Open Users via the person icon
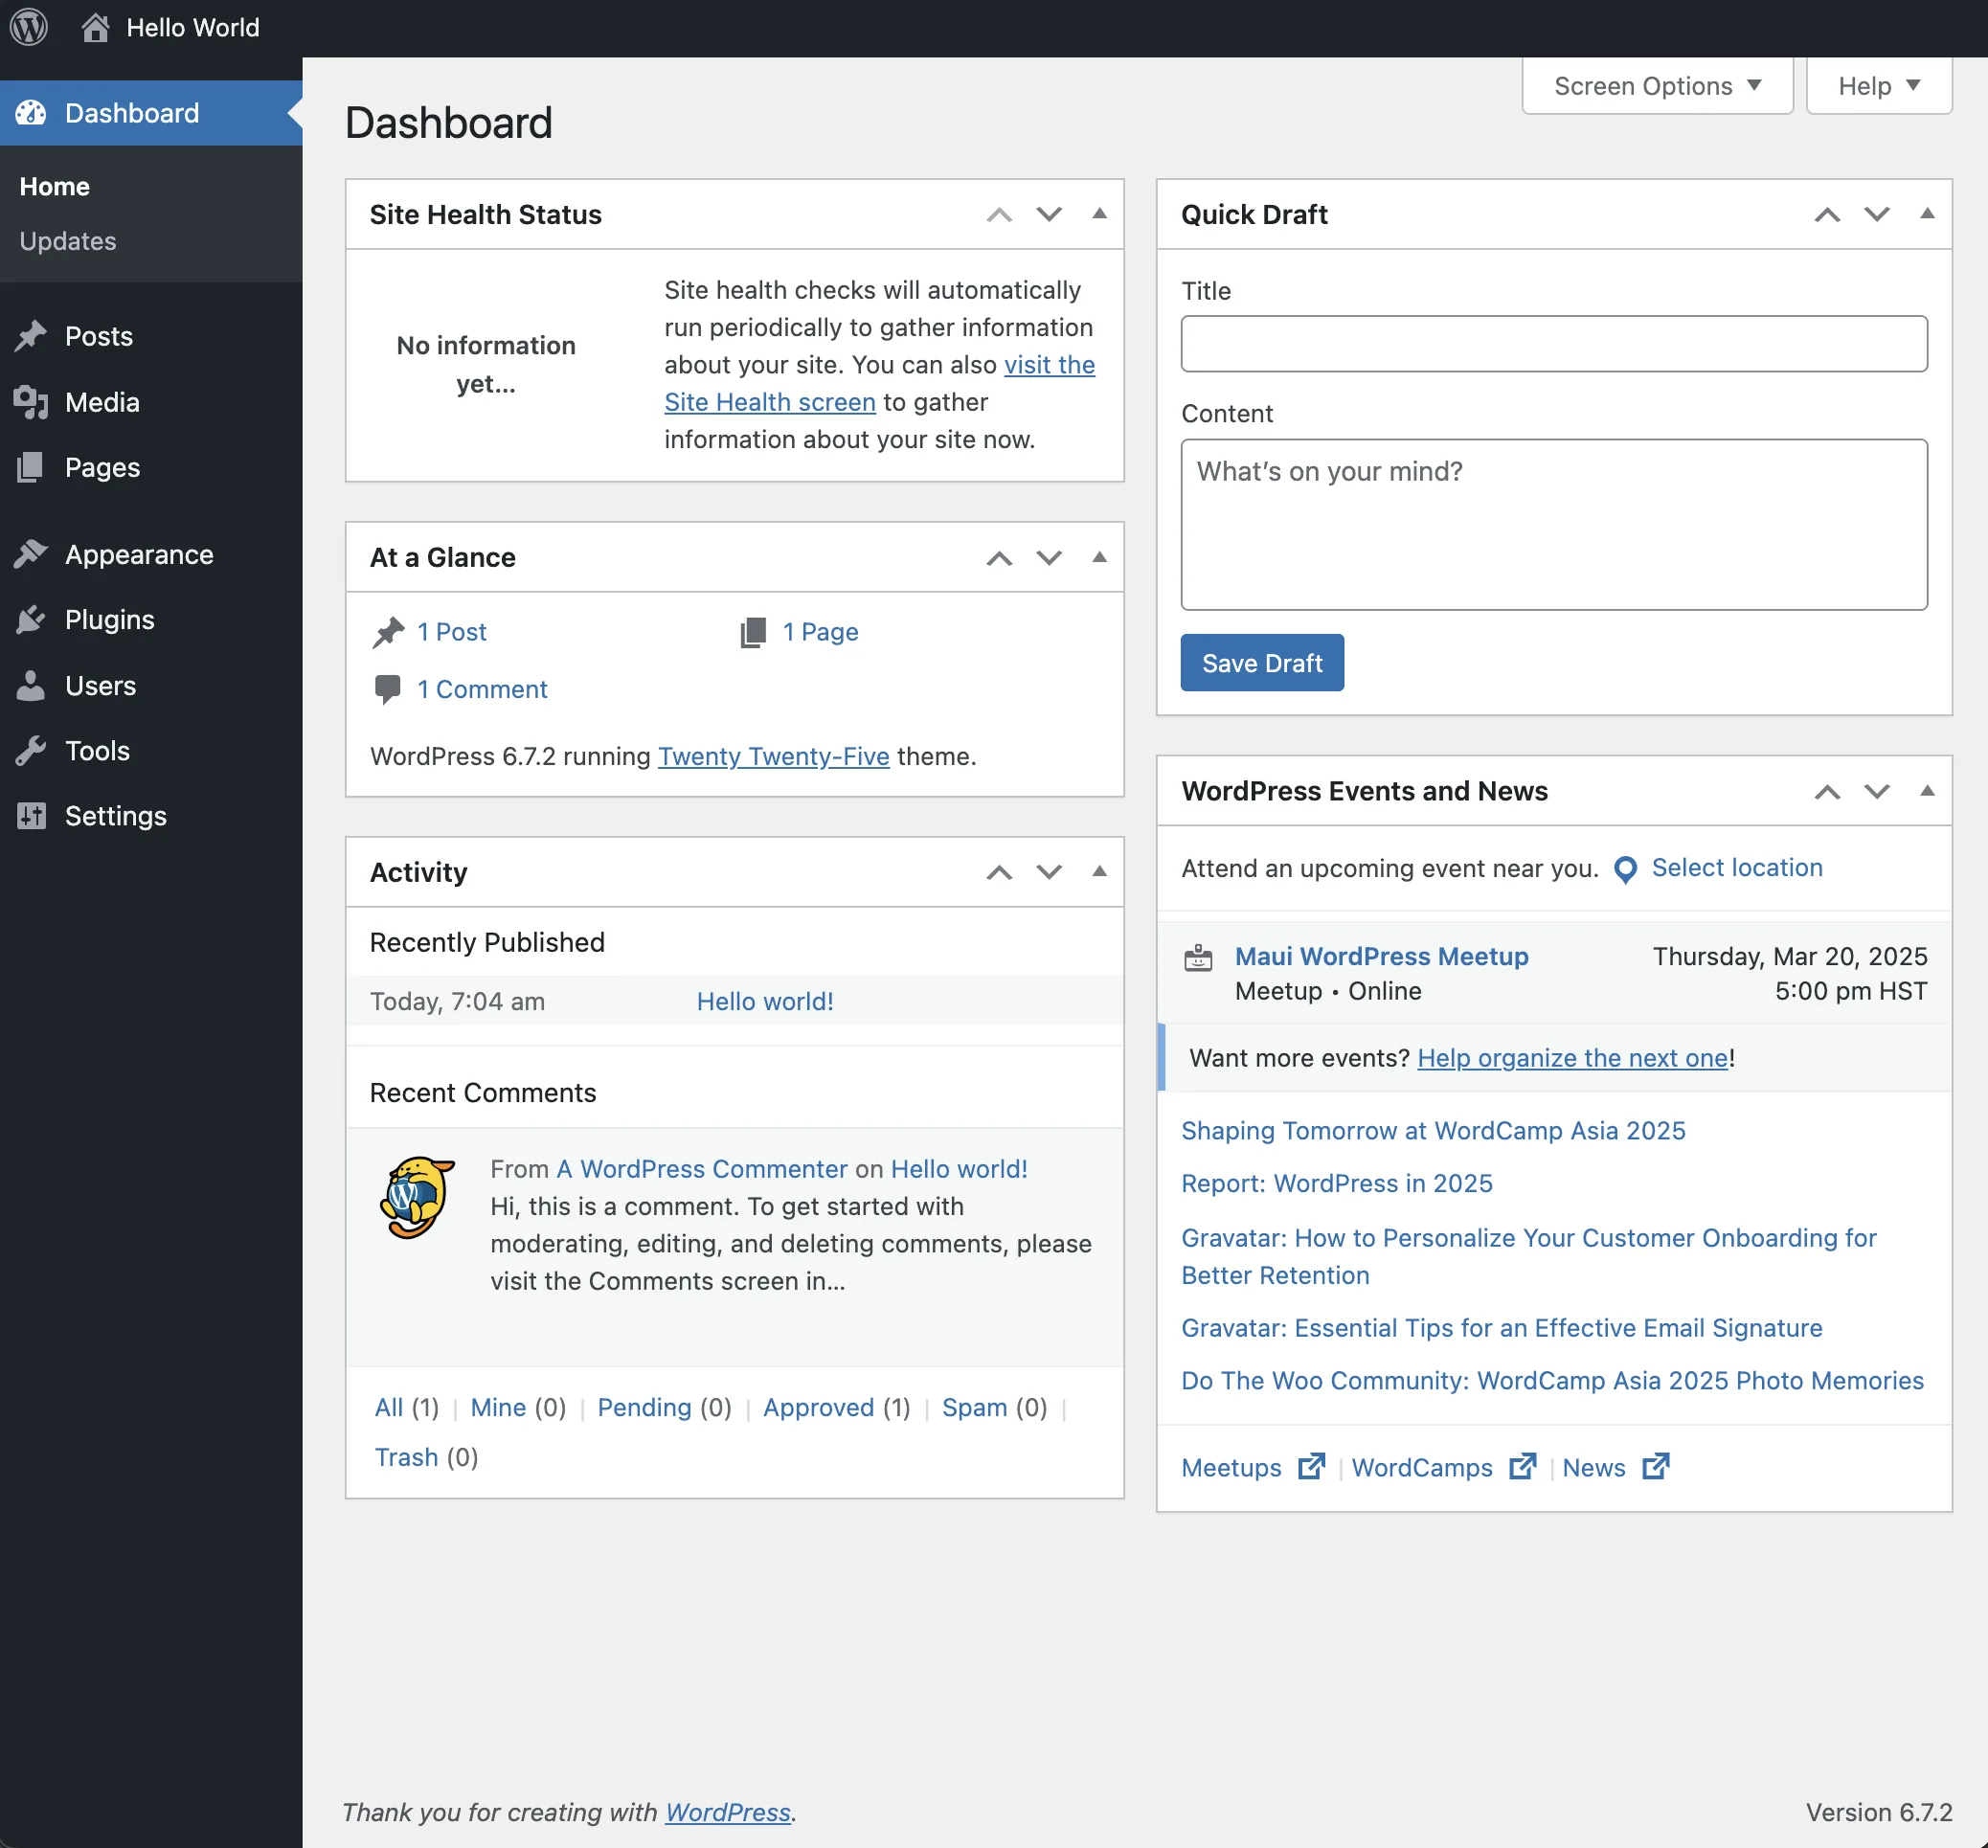Viewport: 1988px width, 1848px height. tap(31, 685)
